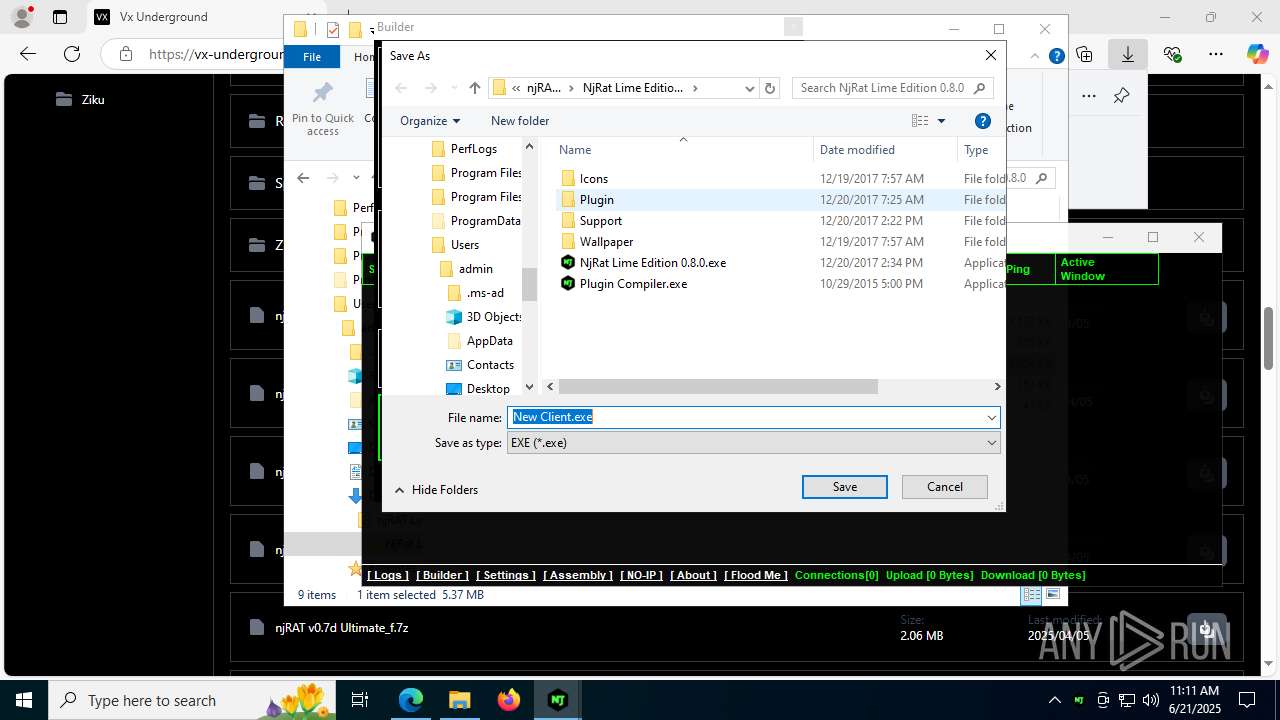This screenshot has width=1280, height=720.
Task: Open File tab in File Explorer
Action: [312, 57]
